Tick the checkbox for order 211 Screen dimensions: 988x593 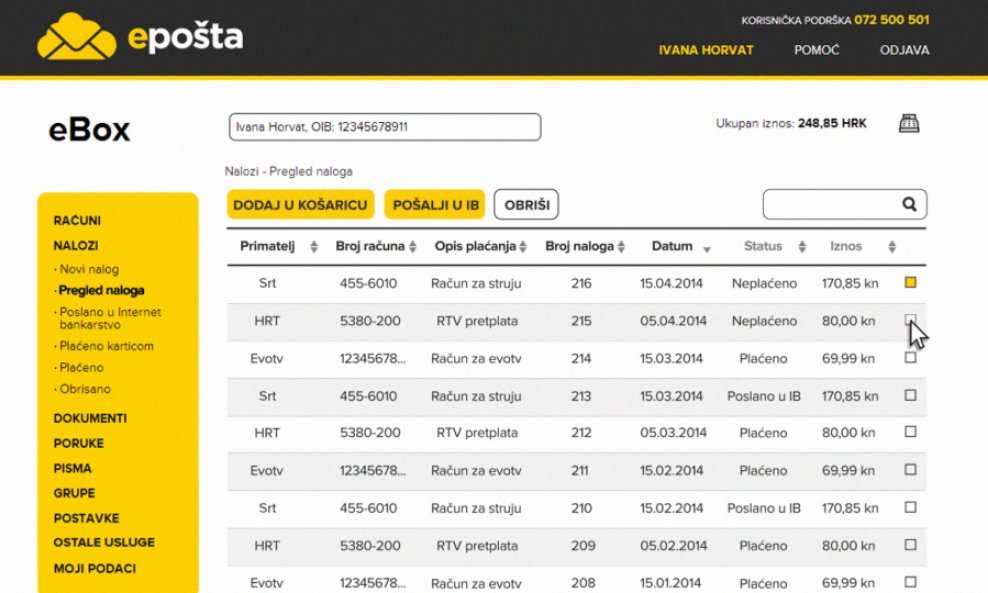tap(910, 469)
